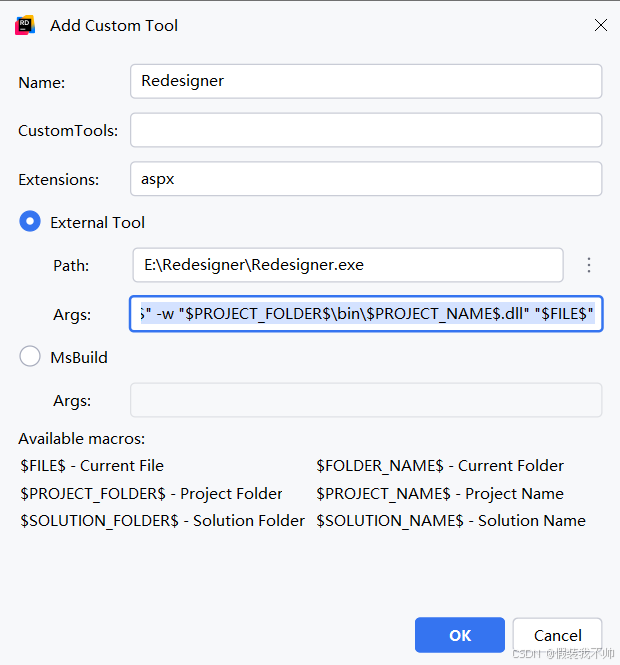This screenshot has height=665, width=620.
Task: Dismiss dialog with the Cancel button
Action: (557, 635)
